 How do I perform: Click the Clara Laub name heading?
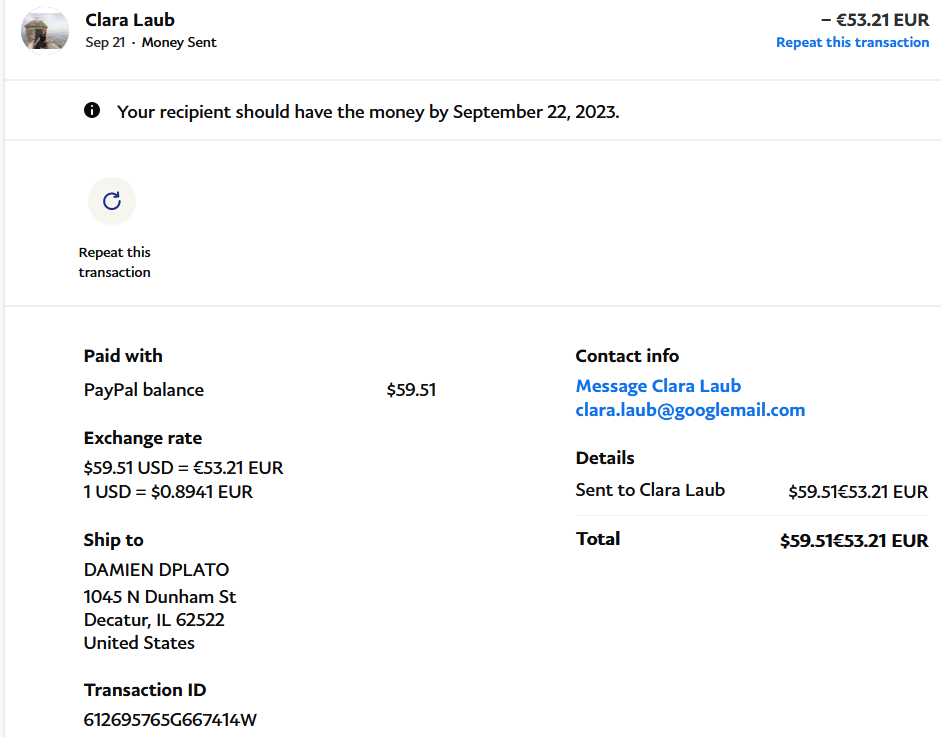click(x=130, y=20)
